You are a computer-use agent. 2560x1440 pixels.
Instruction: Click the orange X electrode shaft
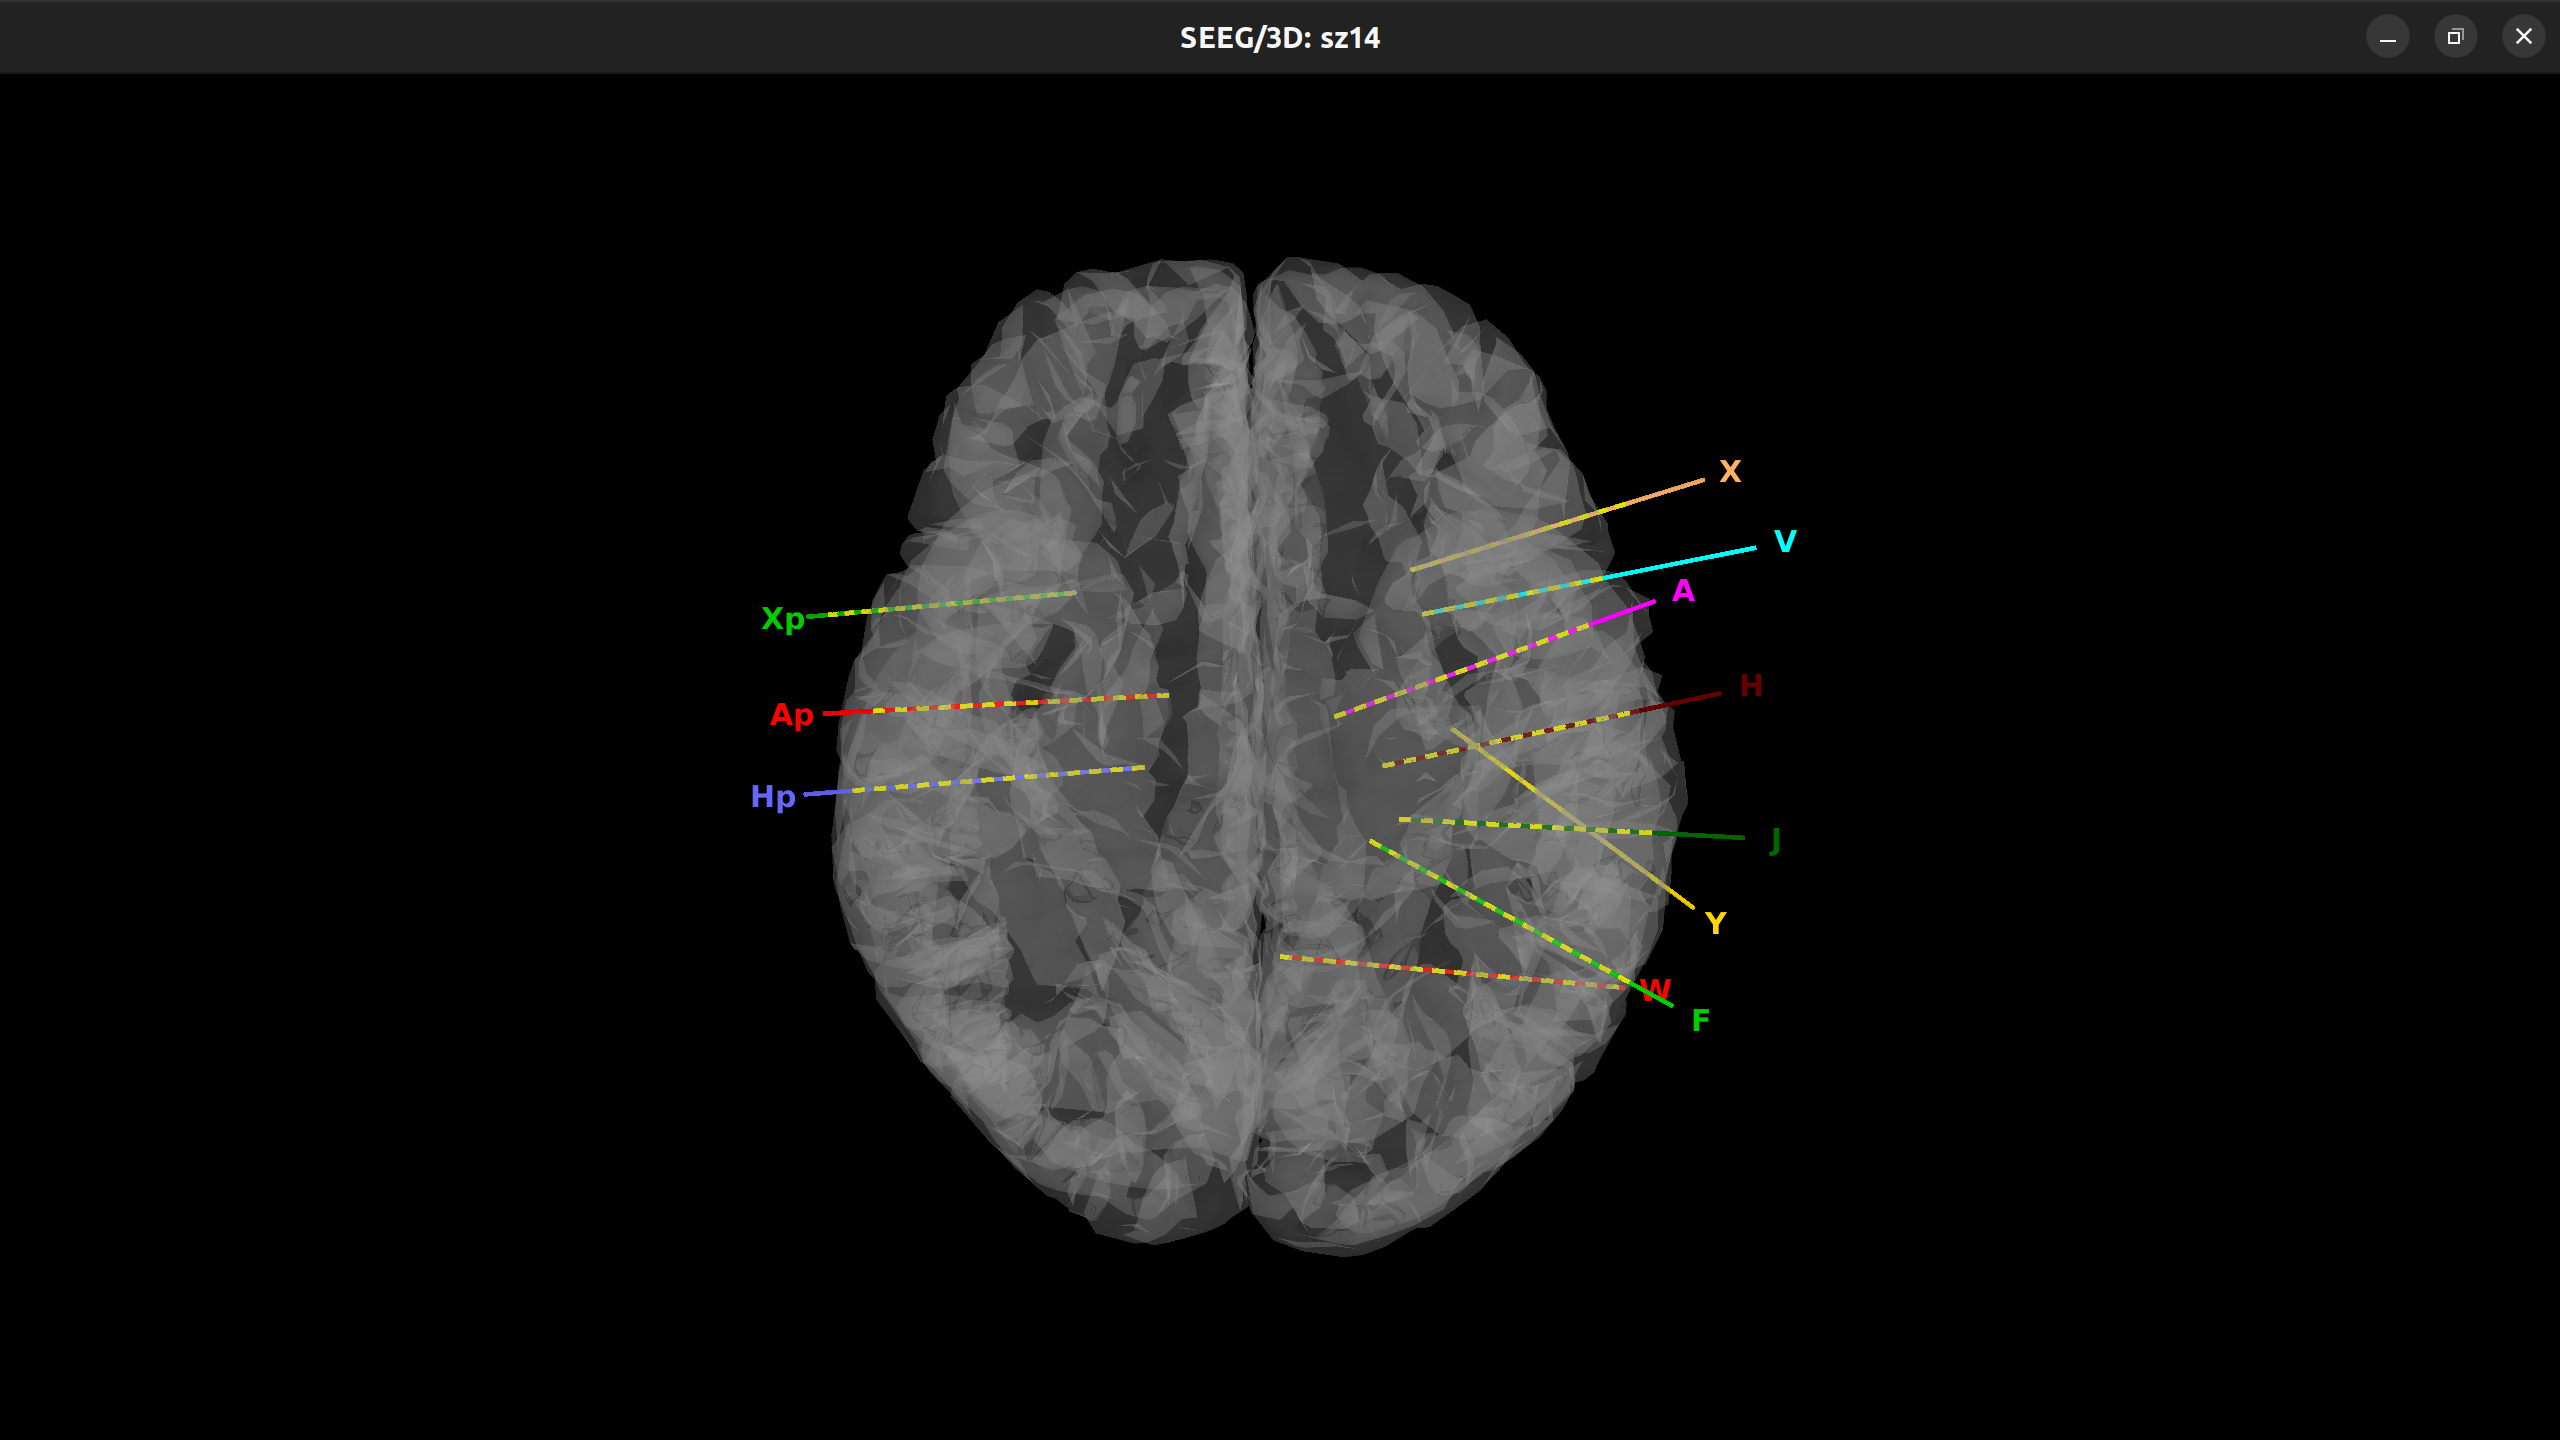[1557, 525]
